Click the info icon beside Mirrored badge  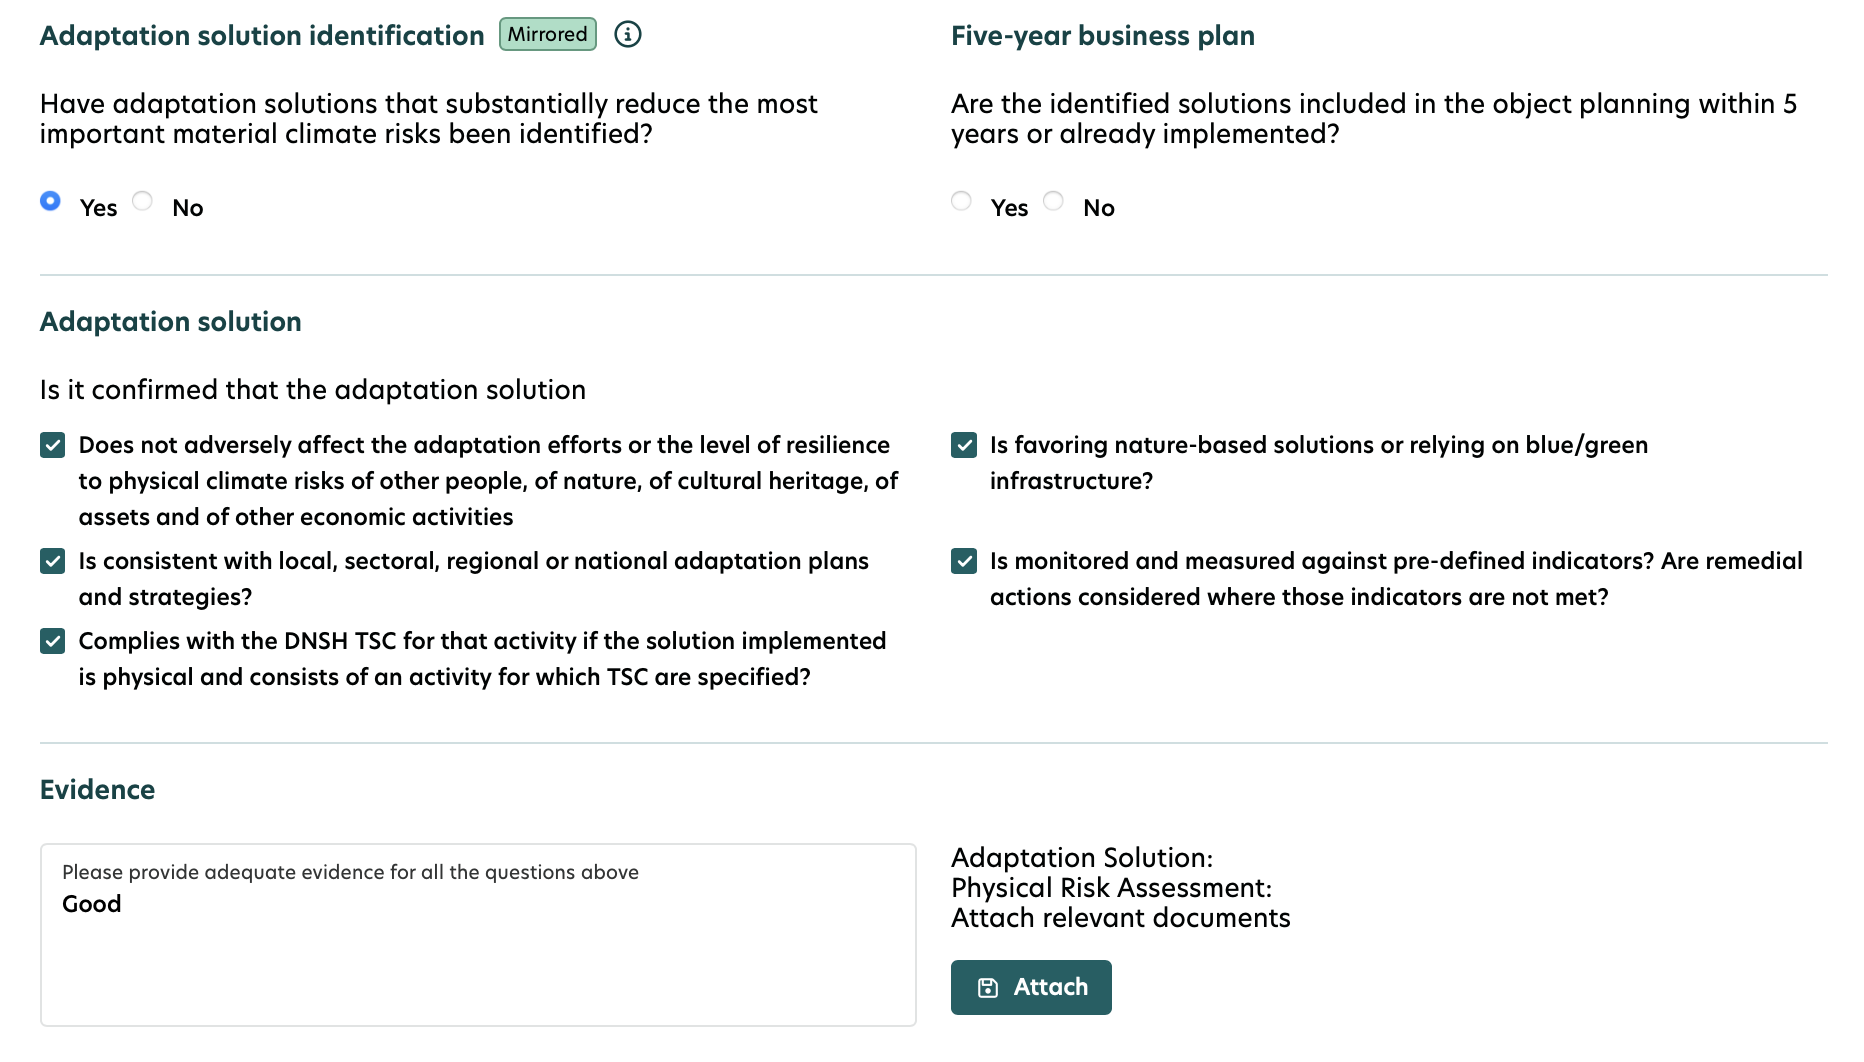coord(627,35)
